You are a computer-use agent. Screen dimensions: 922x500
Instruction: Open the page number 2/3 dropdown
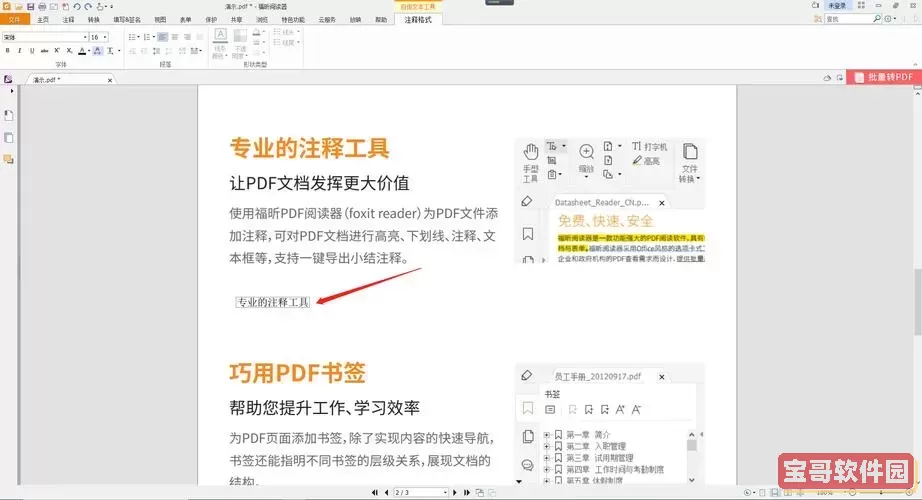click(x=445, y=492)
